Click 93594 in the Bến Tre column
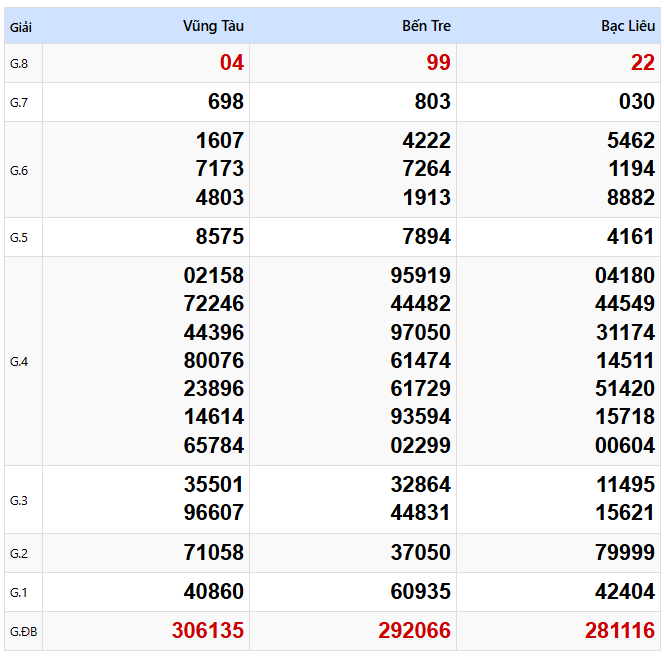 (421, 417)
